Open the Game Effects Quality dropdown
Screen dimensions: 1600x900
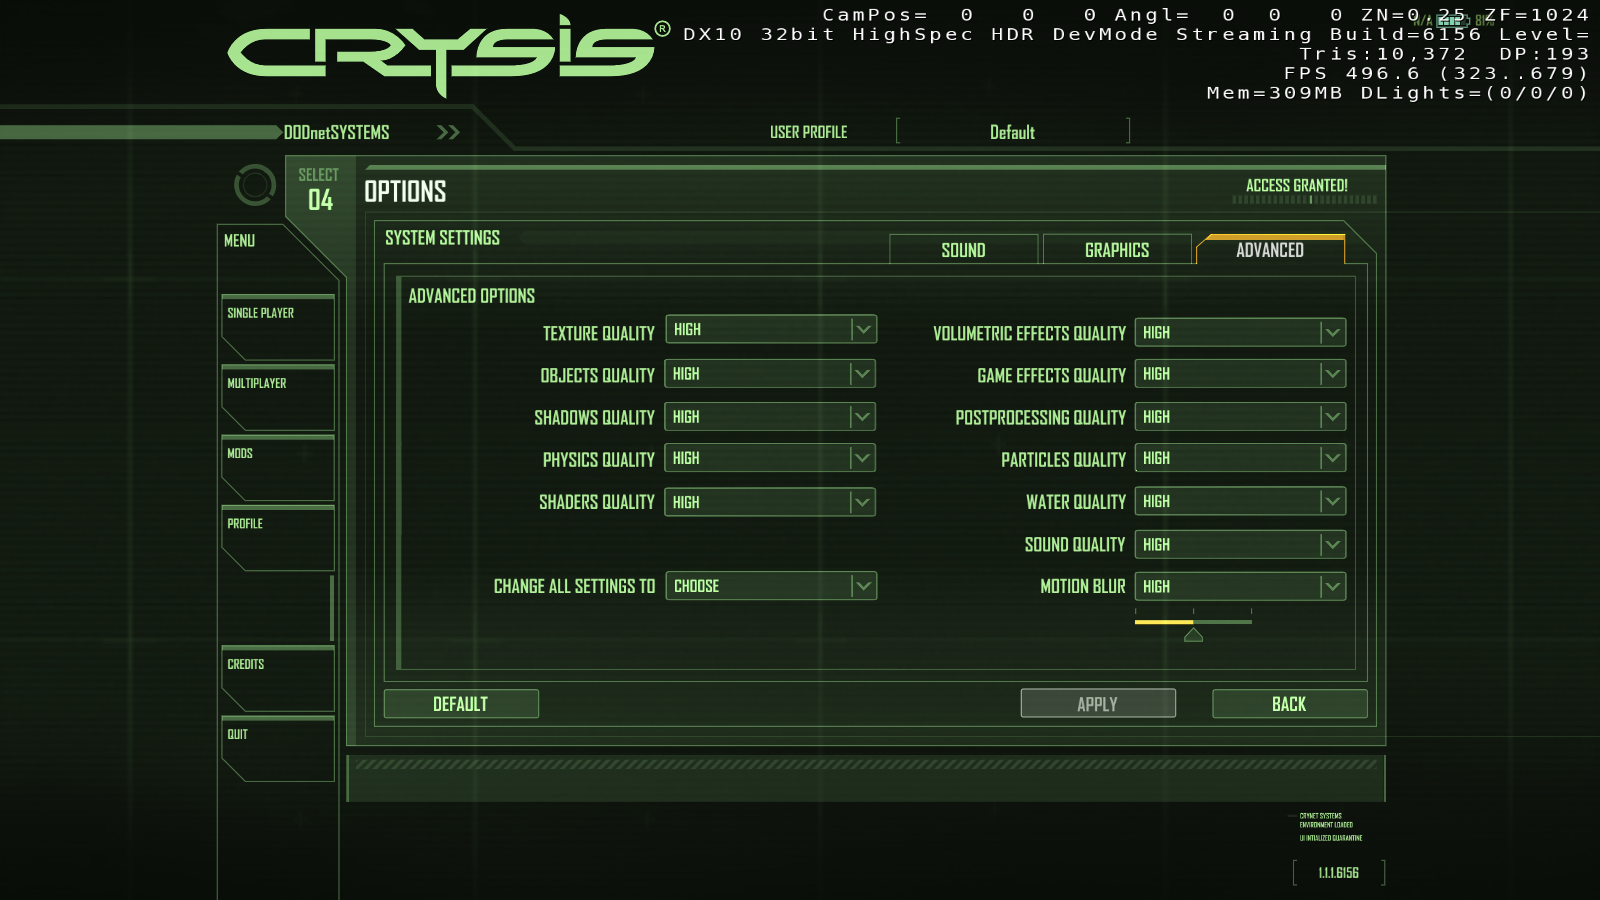pyautogui.click(x=1240, y=374)
